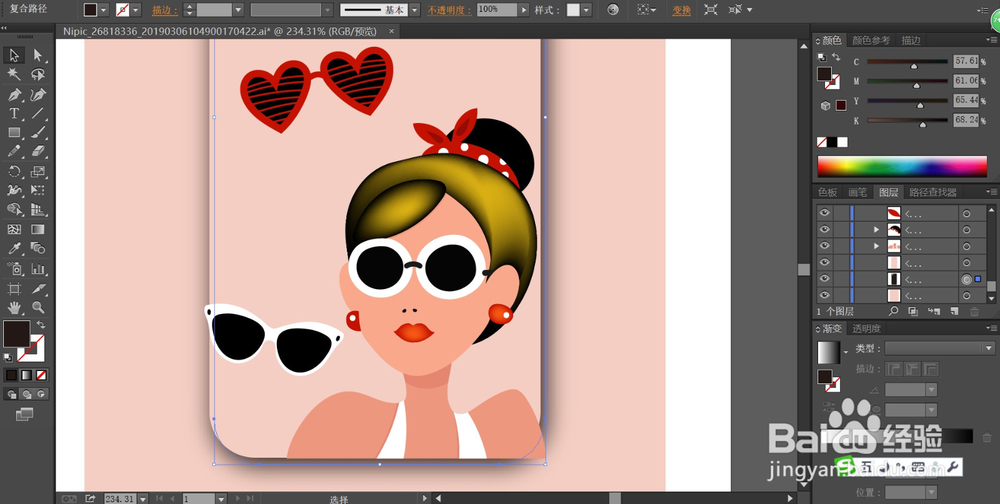
Task: Select the Type tool
Action: [x=13, y=114]
